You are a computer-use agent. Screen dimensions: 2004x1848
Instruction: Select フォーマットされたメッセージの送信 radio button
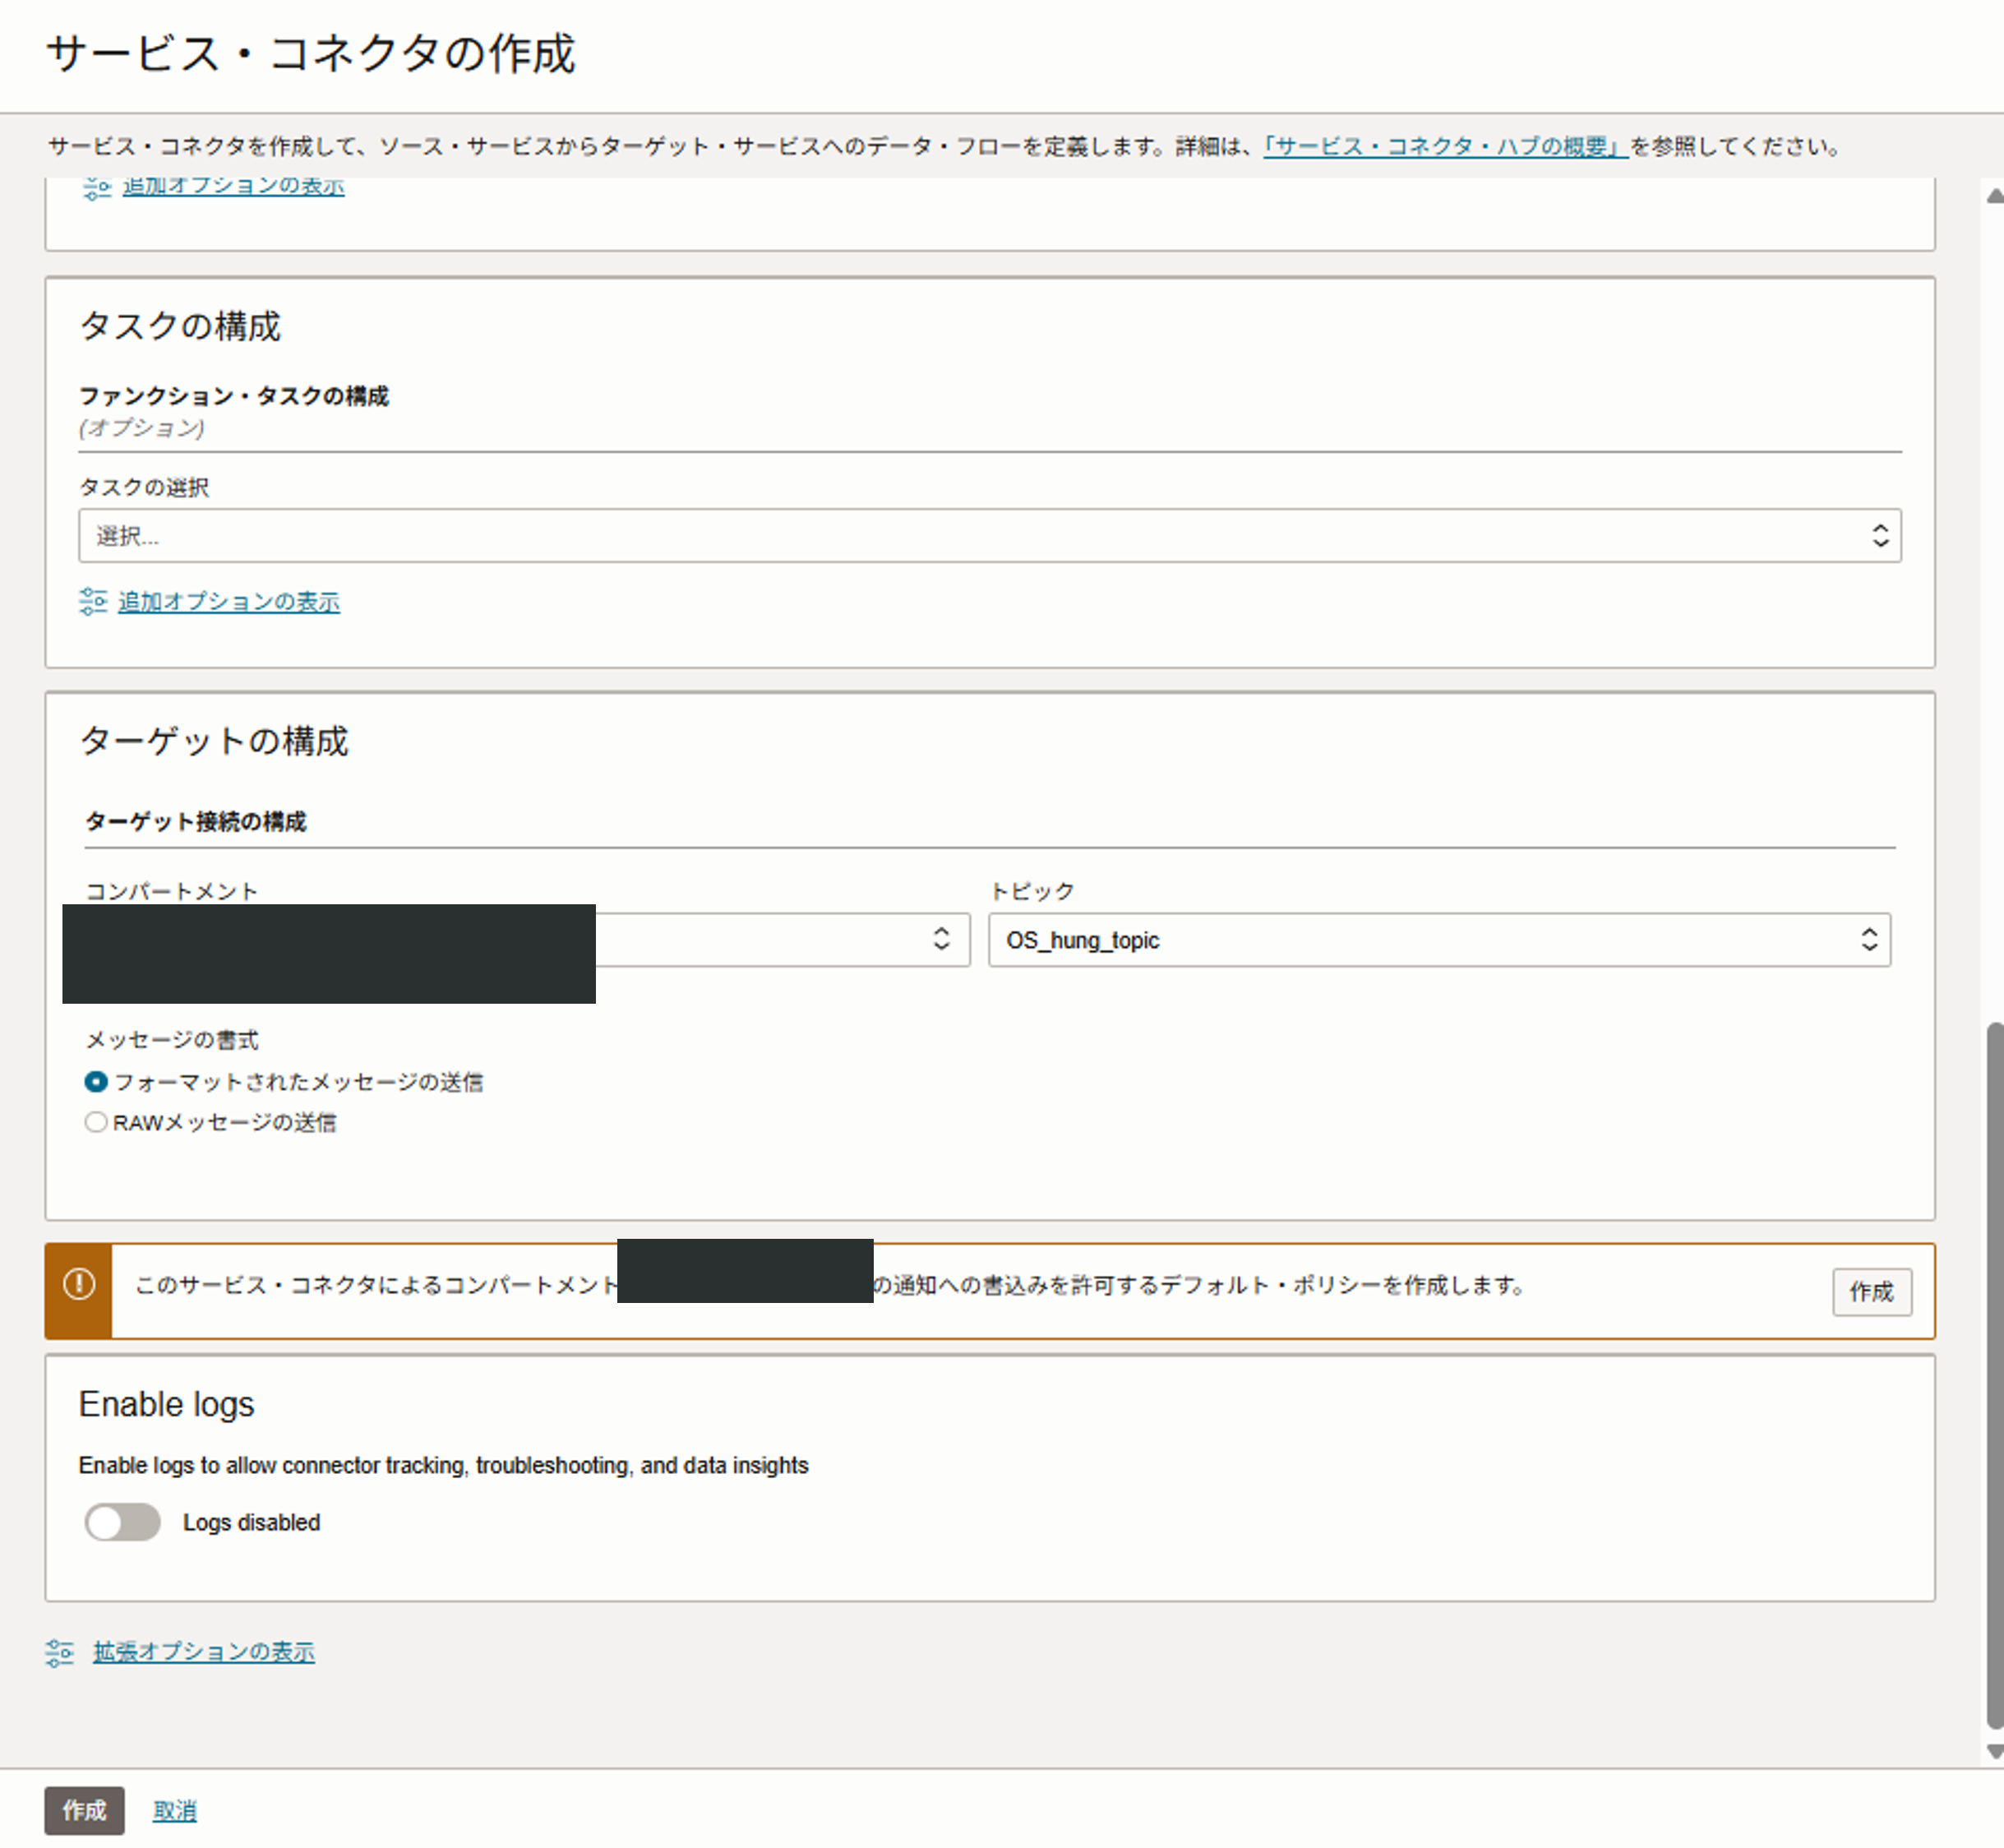(x=96, y=1082)
